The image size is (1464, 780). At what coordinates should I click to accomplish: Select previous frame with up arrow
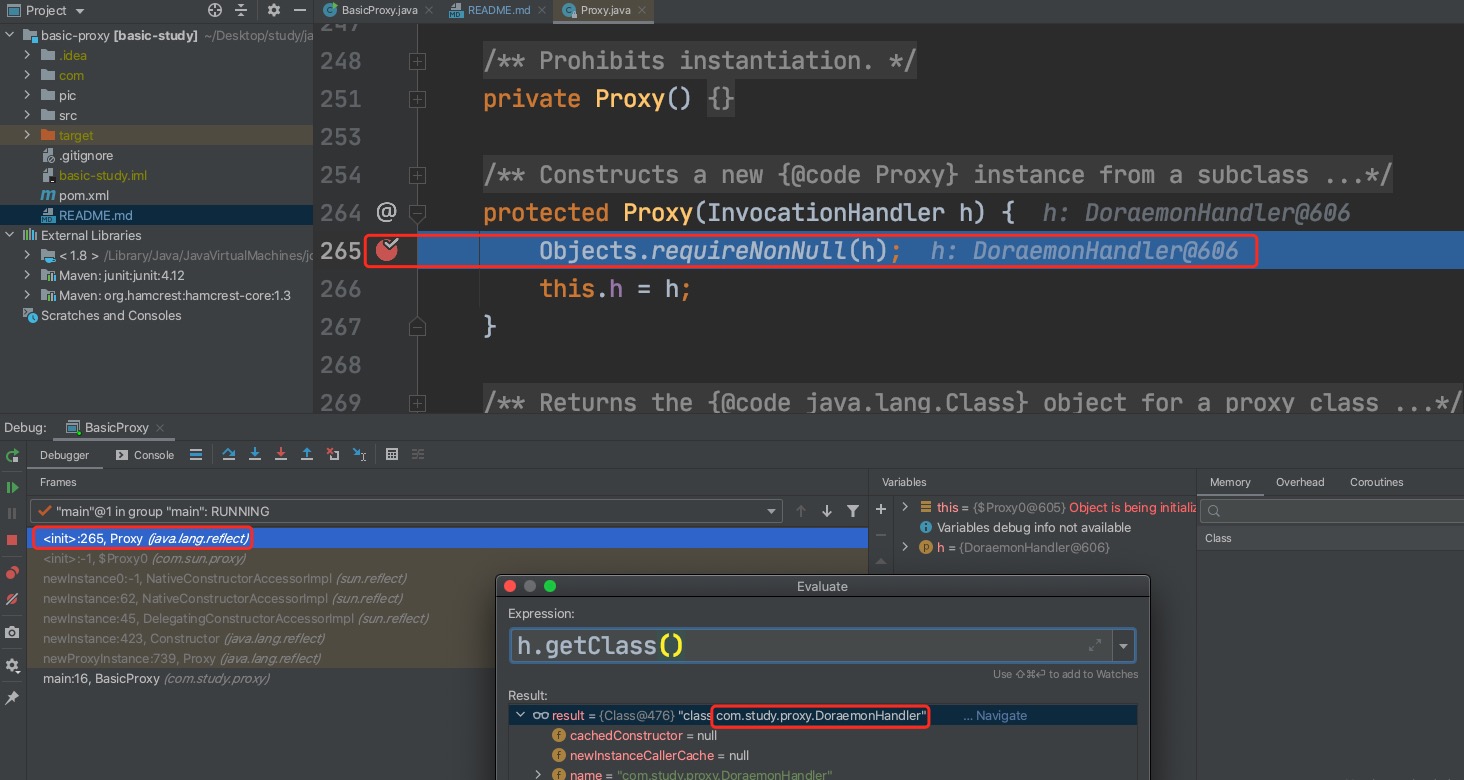(801, 511)
